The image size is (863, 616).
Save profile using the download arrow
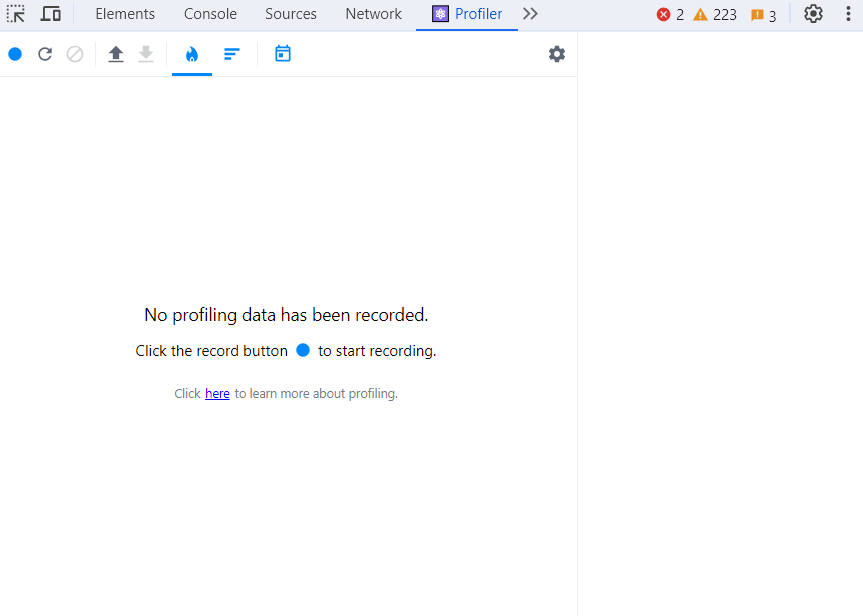pyautogui.click(x=146, y=54)
